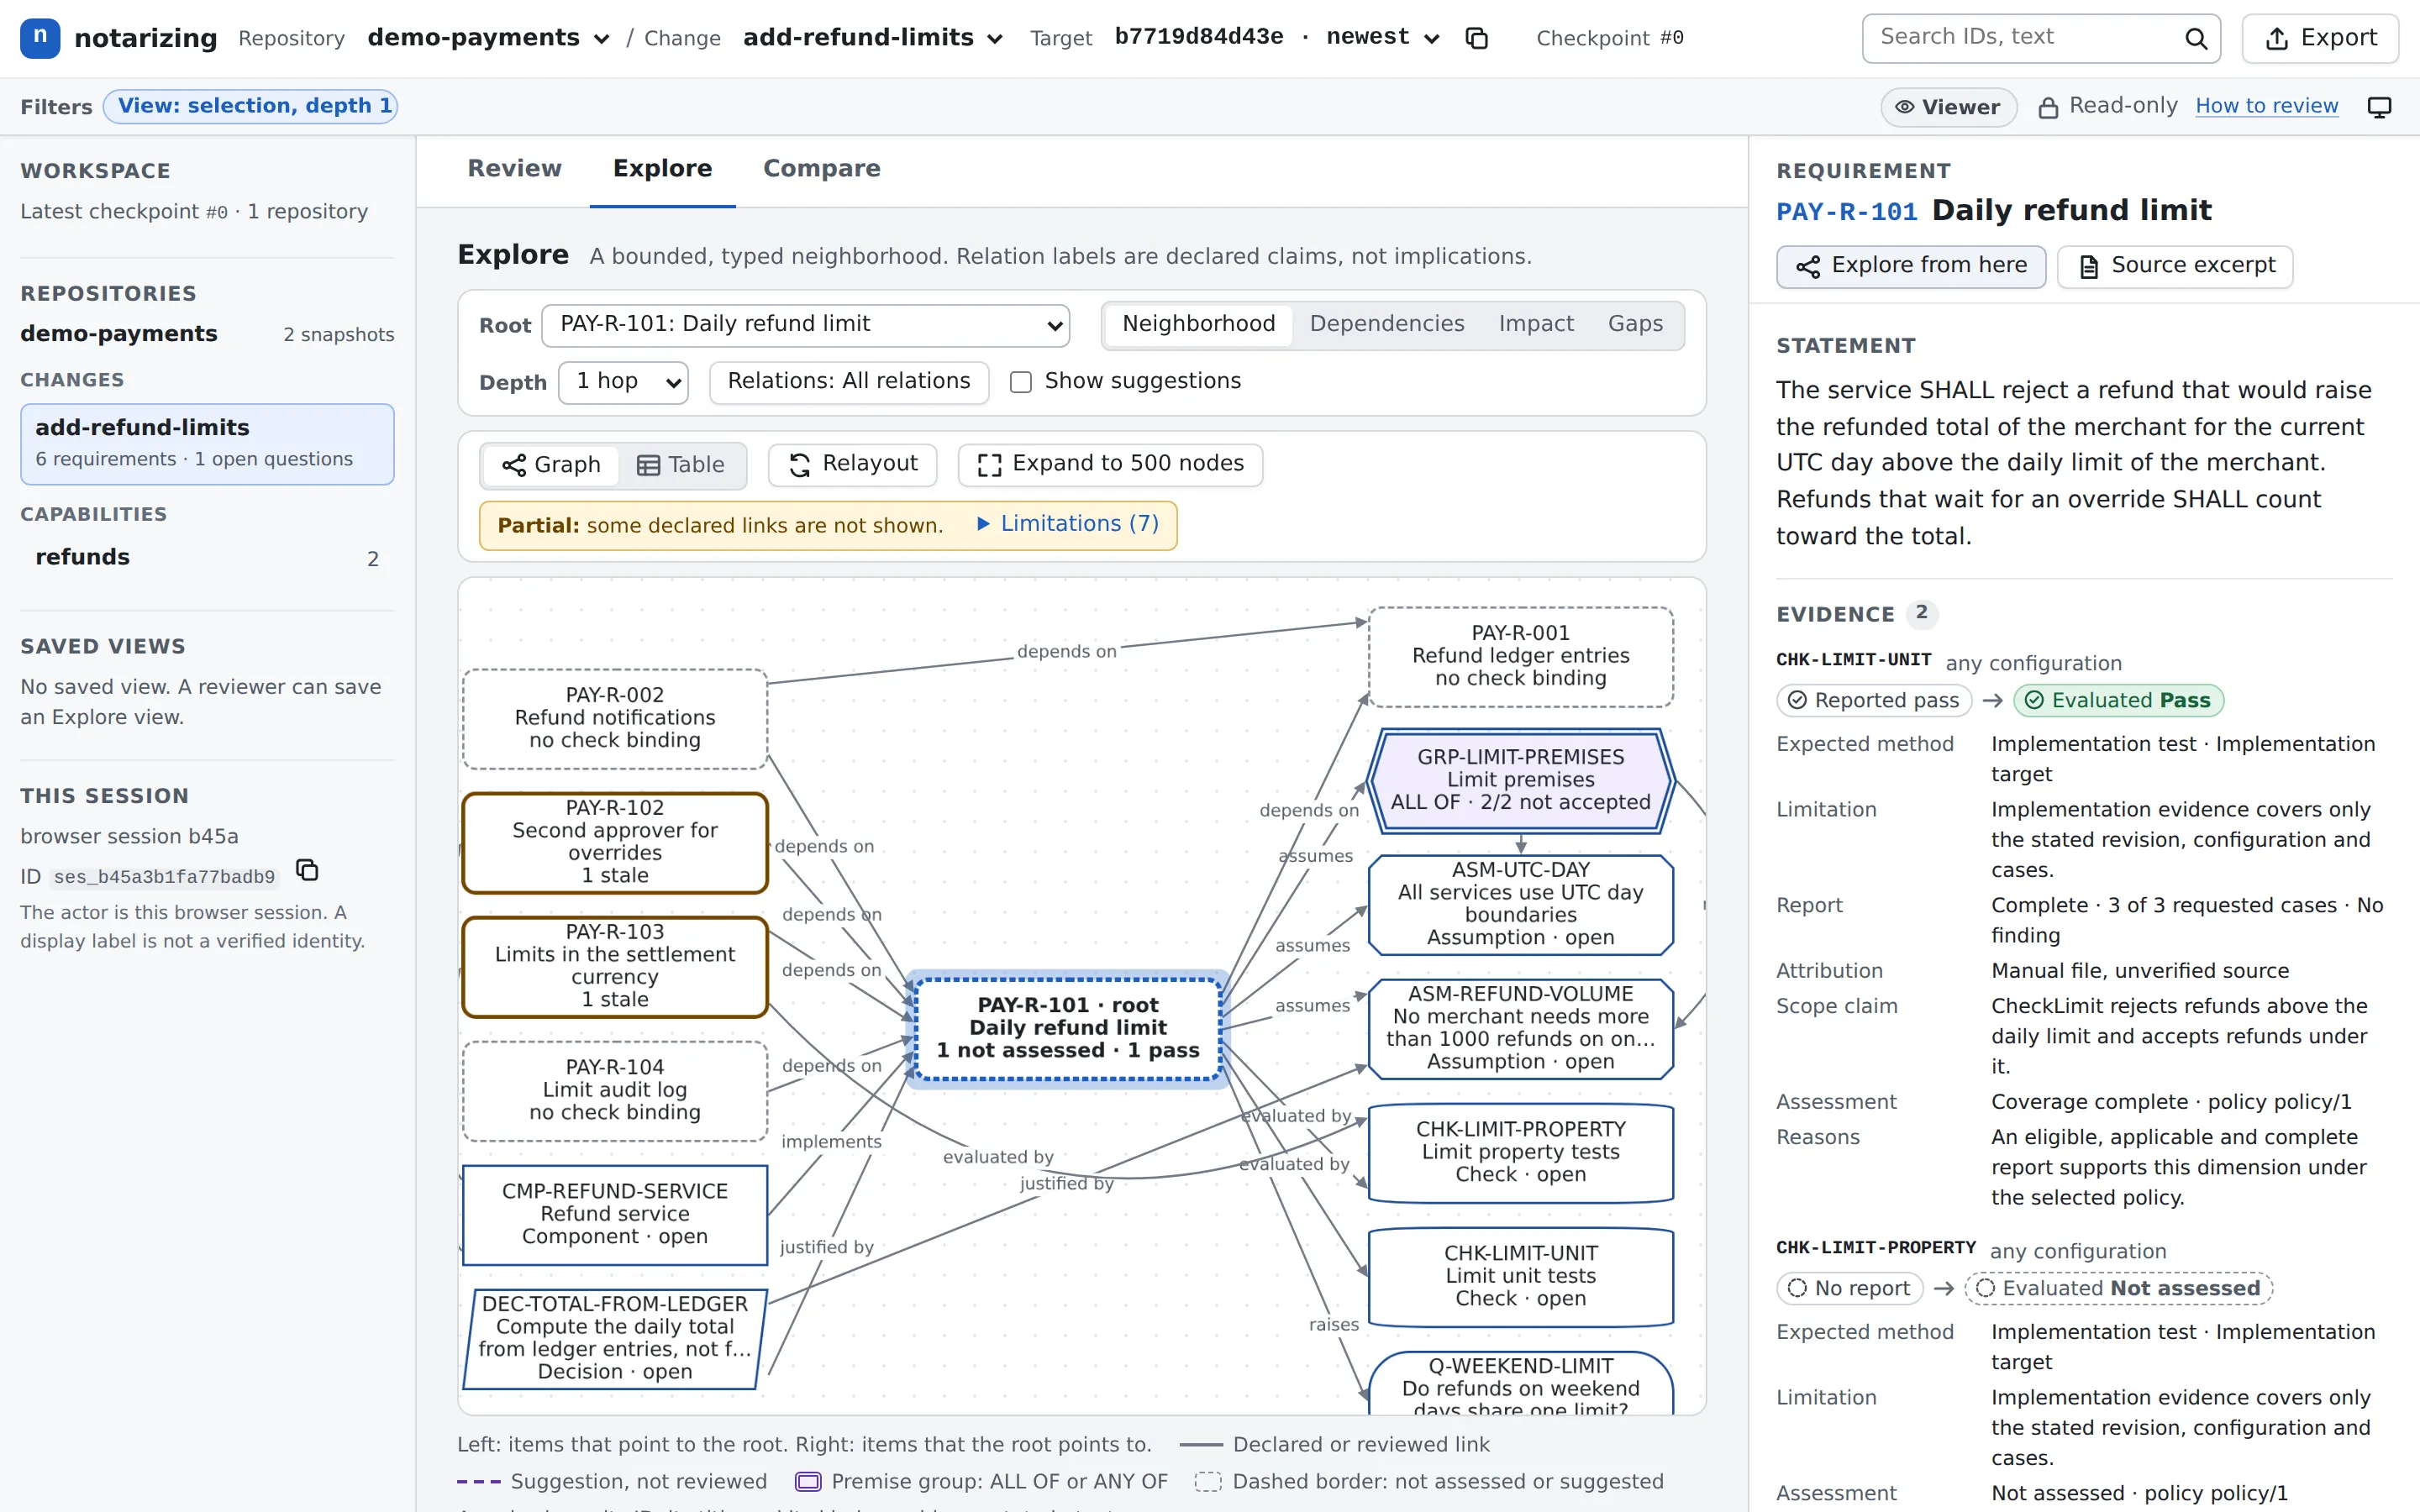Click Expand to 500 nodes

(x=1110, y=464)
